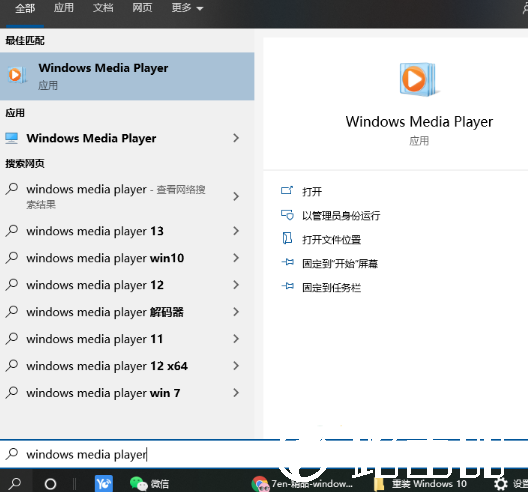Expand arrow for windows media player 解码器
This screenshot has height=492, width=528.
(236, 312)
